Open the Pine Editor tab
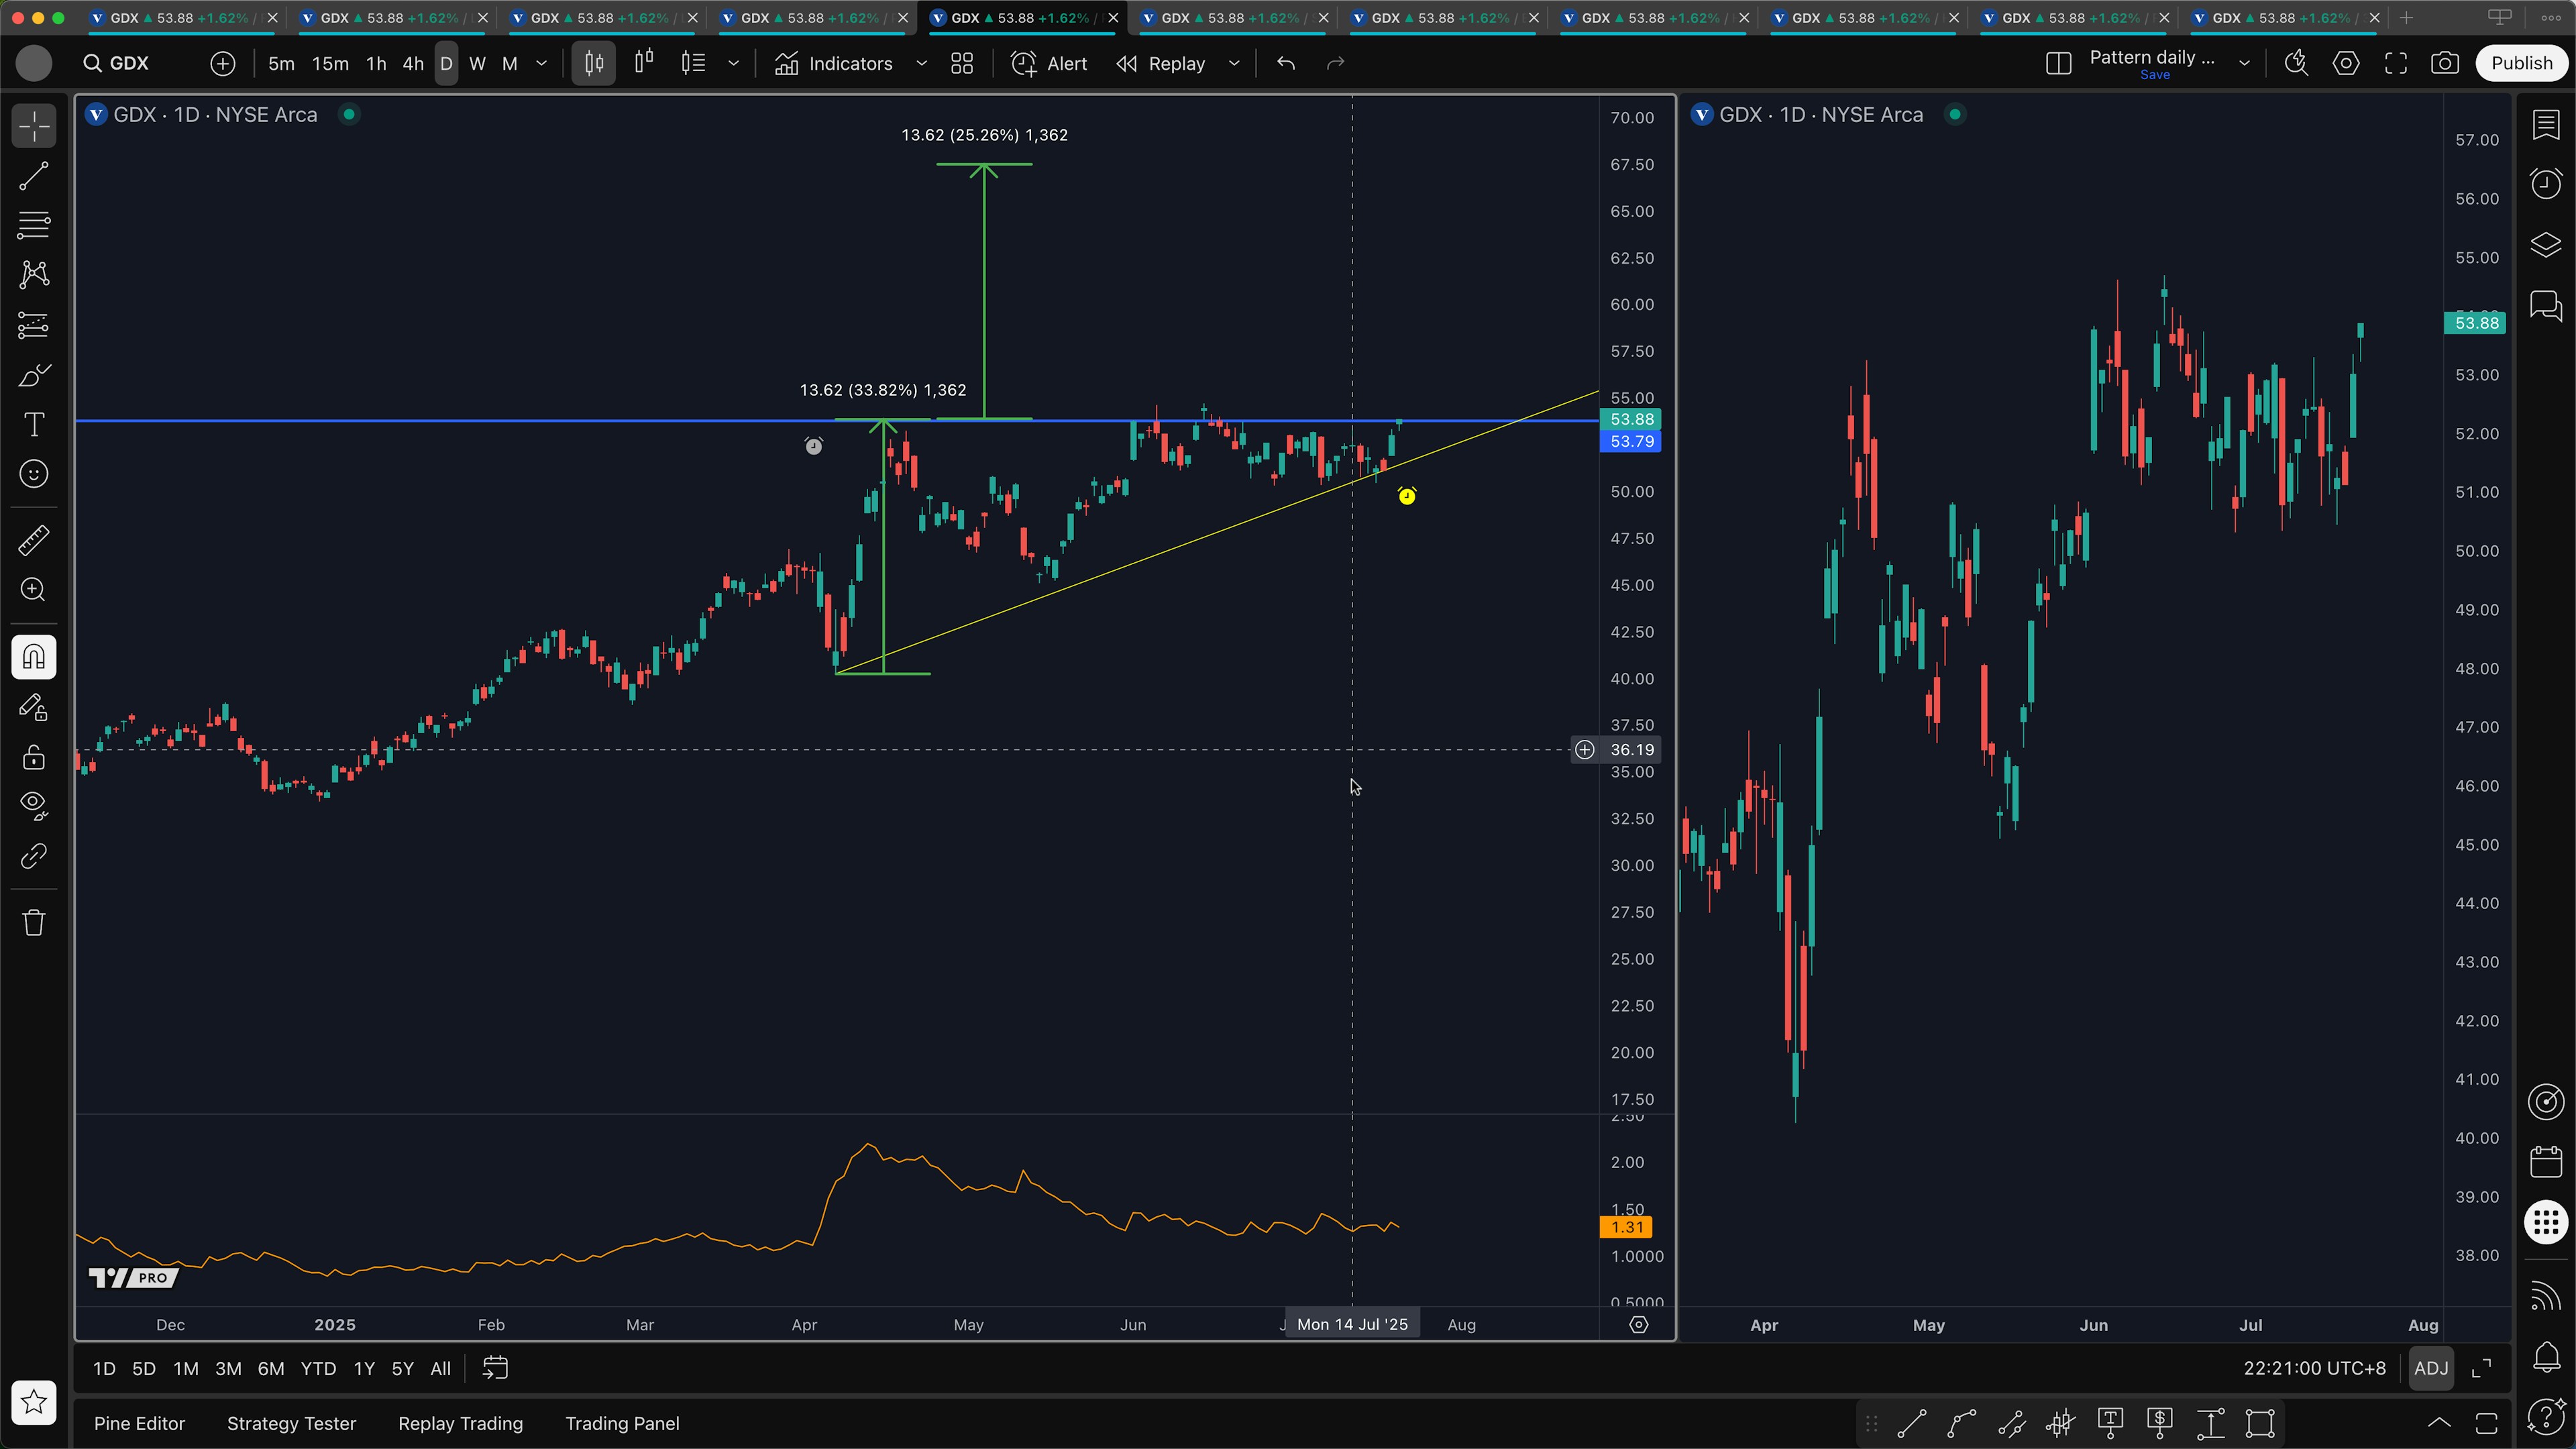 139,1423
